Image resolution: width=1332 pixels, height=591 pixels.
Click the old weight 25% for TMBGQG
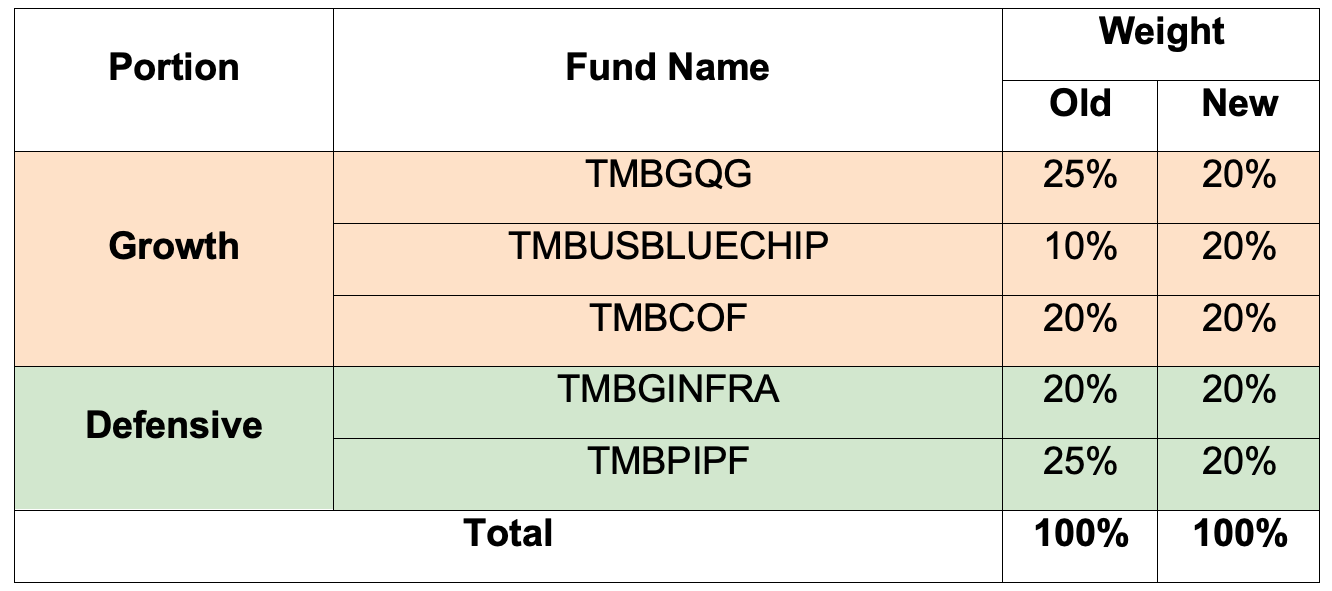(1080, 175)
